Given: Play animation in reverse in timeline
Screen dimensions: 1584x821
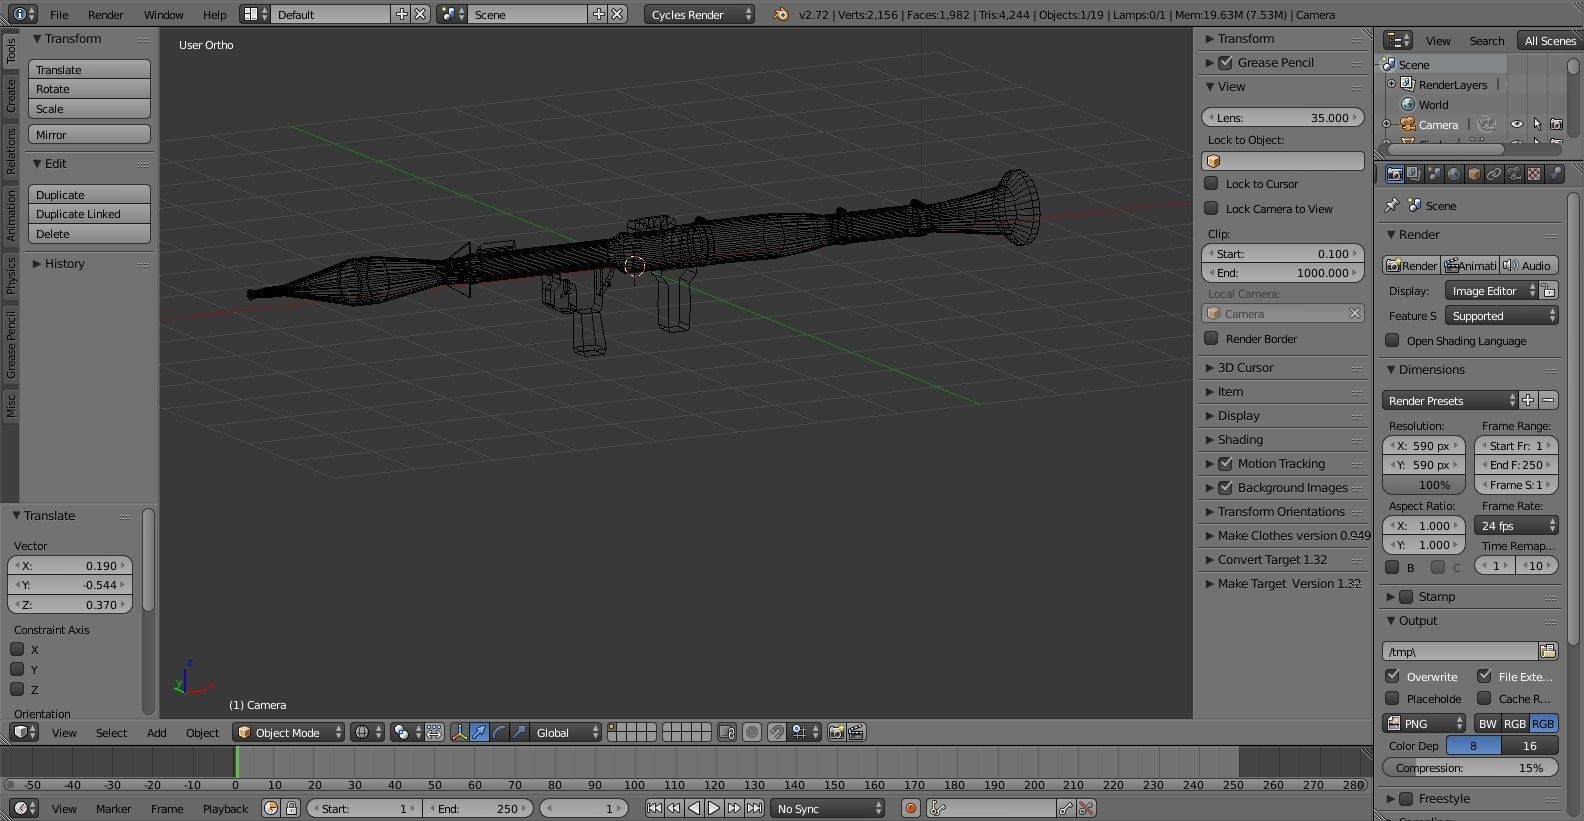Looking at the screenshot, I should tap(694, 808).
